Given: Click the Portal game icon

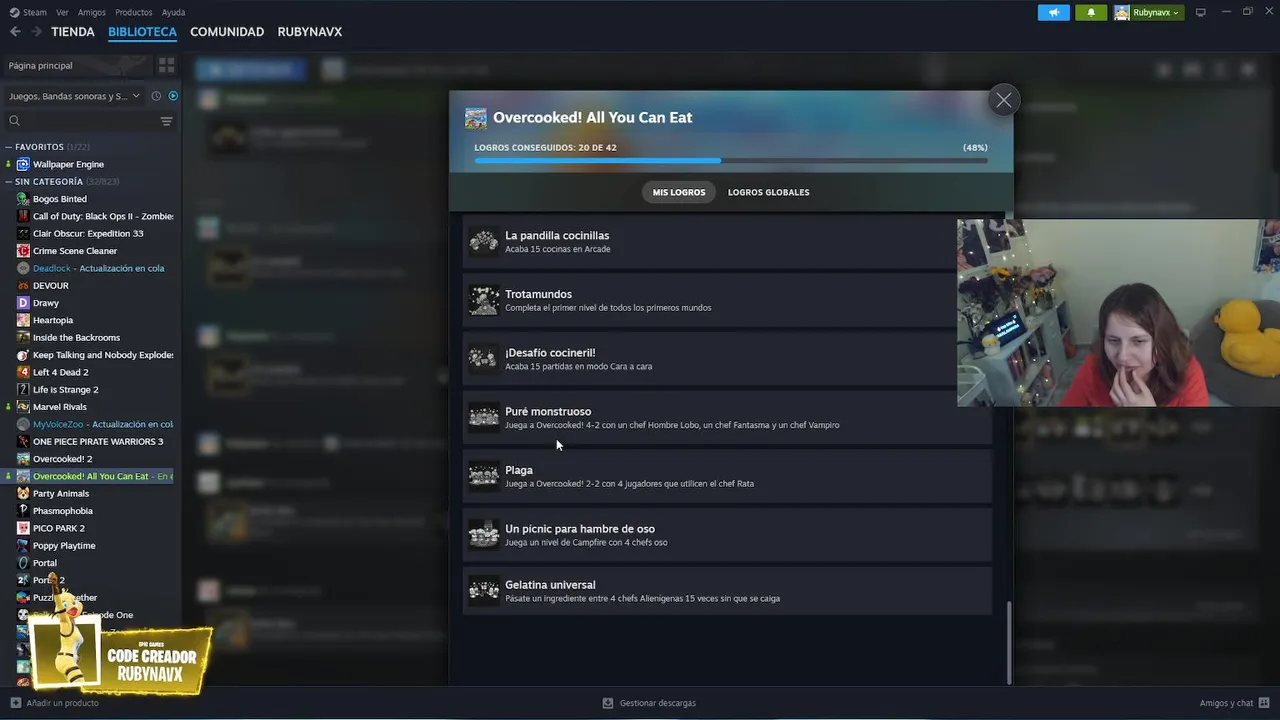Looking at the screenshot, I should [x=23, y=563].
